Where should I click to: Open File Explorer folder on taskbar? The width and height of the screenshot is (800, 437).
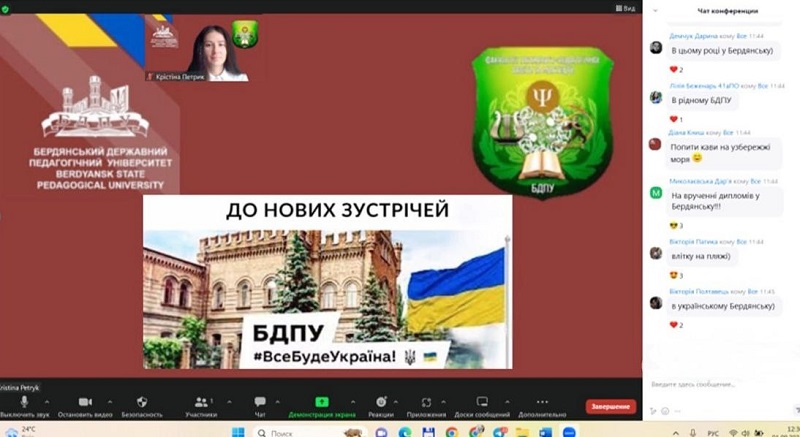[x=522, y=432]
